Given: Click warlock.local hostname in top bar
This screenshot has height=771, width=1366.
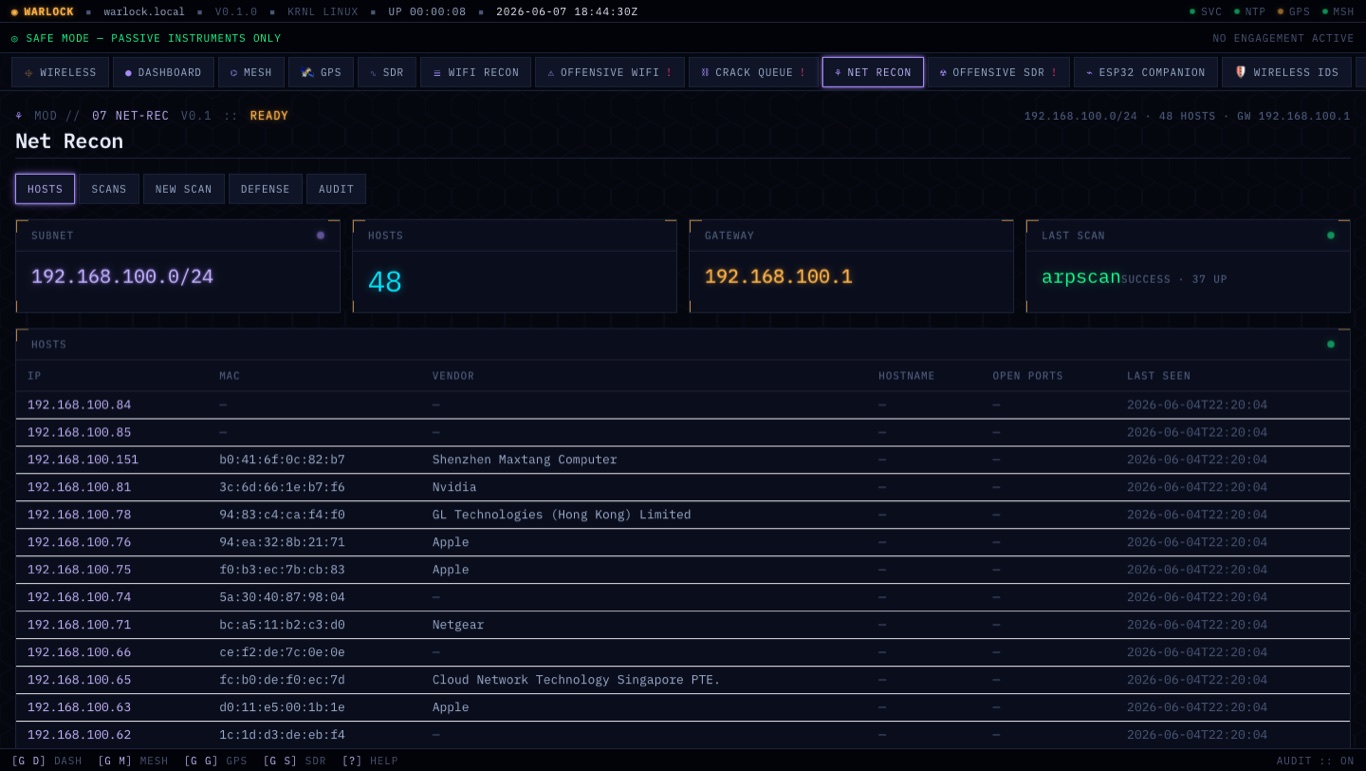Looking at the screenshot, I should (144, 12).
